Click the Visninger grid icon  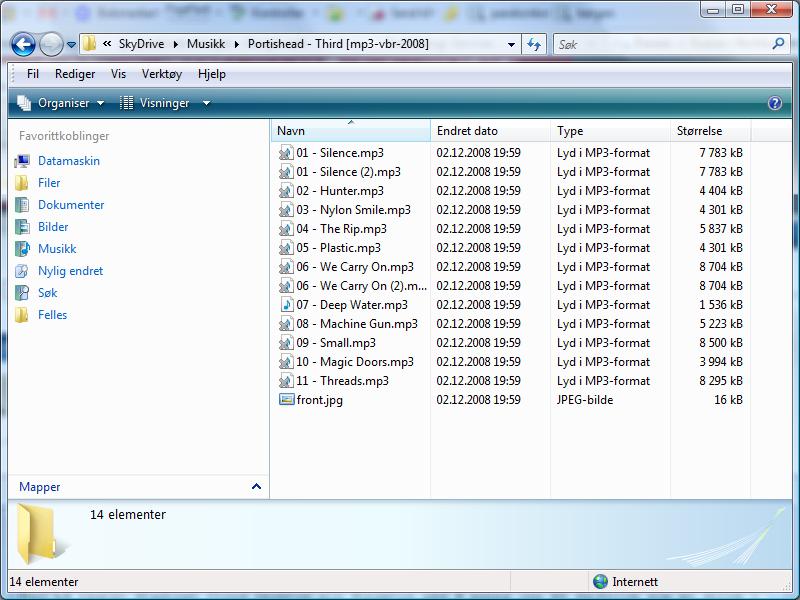coord(126,103)
